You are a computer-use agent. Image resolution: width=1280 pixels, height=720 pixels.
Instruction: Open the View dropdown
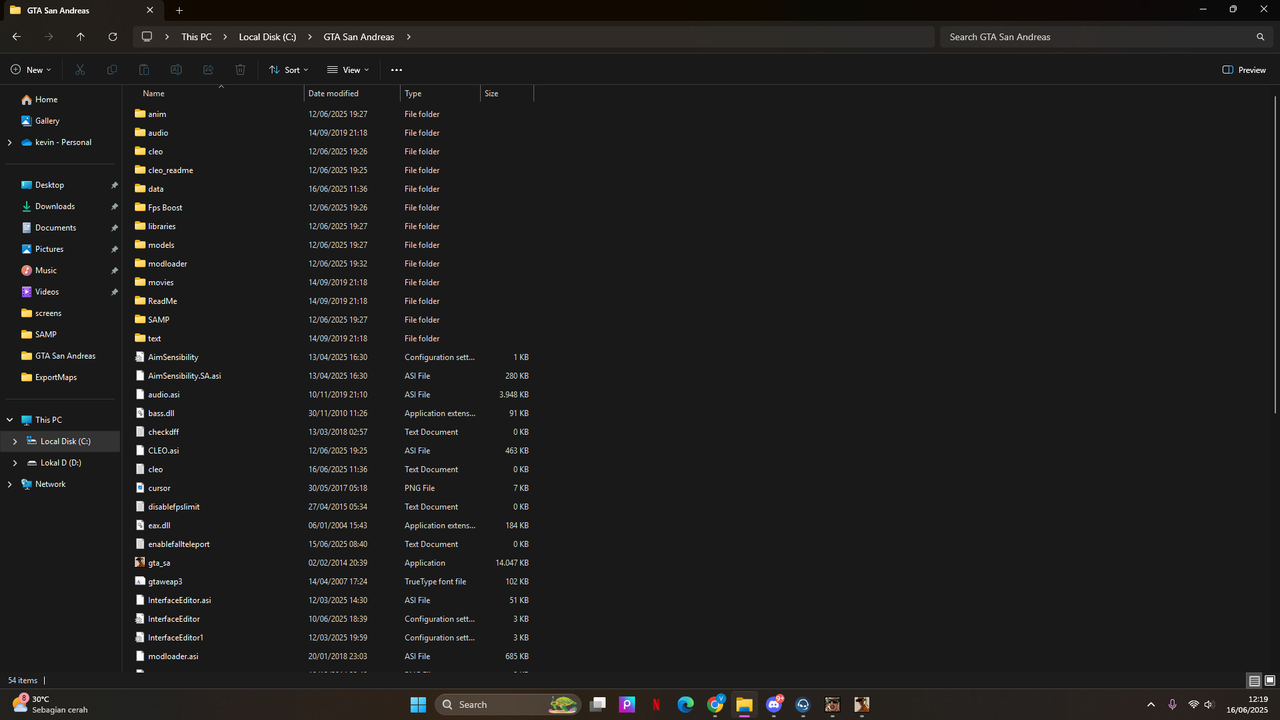coord(348,70)
